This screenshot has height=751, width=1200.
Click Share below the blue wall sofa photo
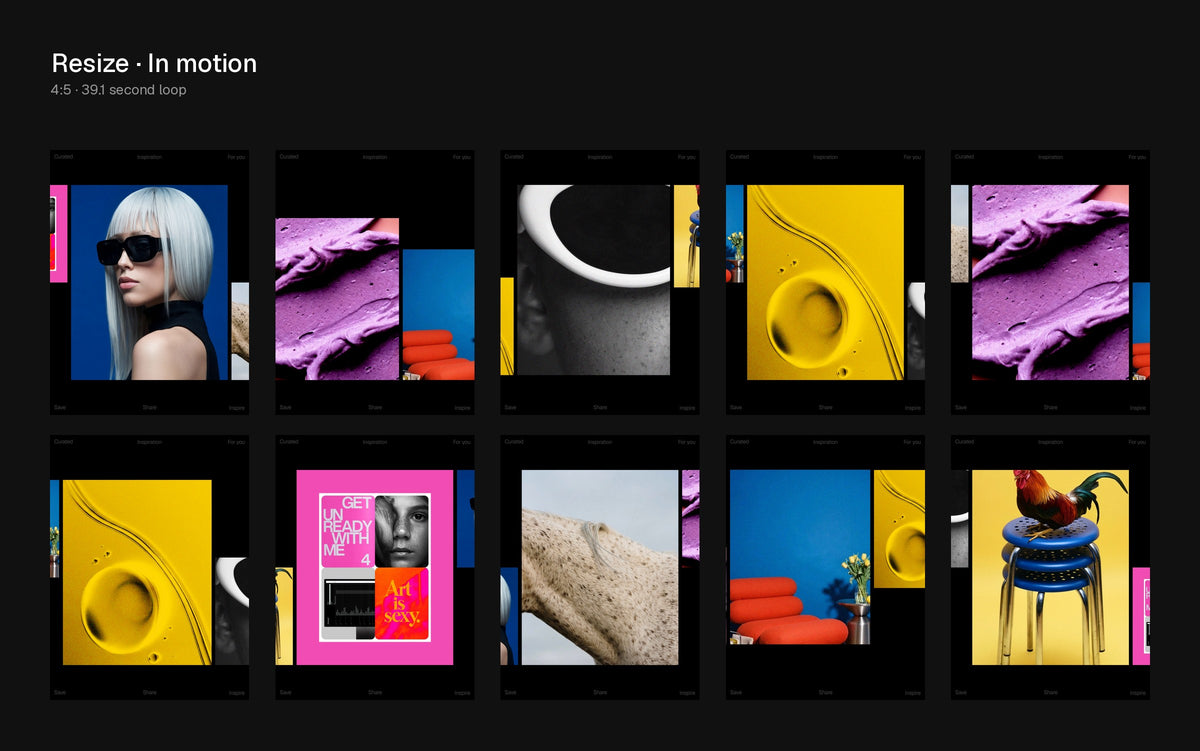824,692
